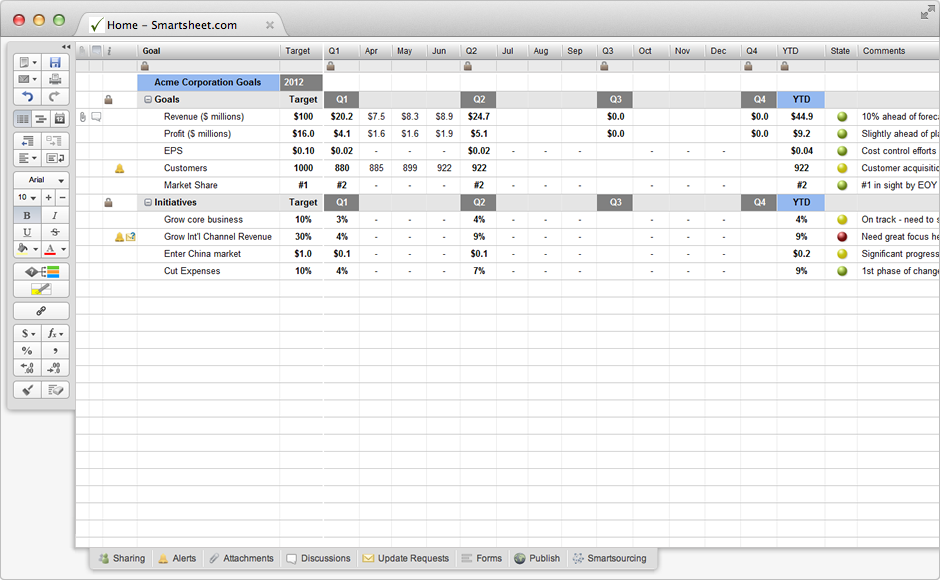Open the font size 10 dropdown
The width and height of the screenshot is (940, 580).
coord(27,198)
